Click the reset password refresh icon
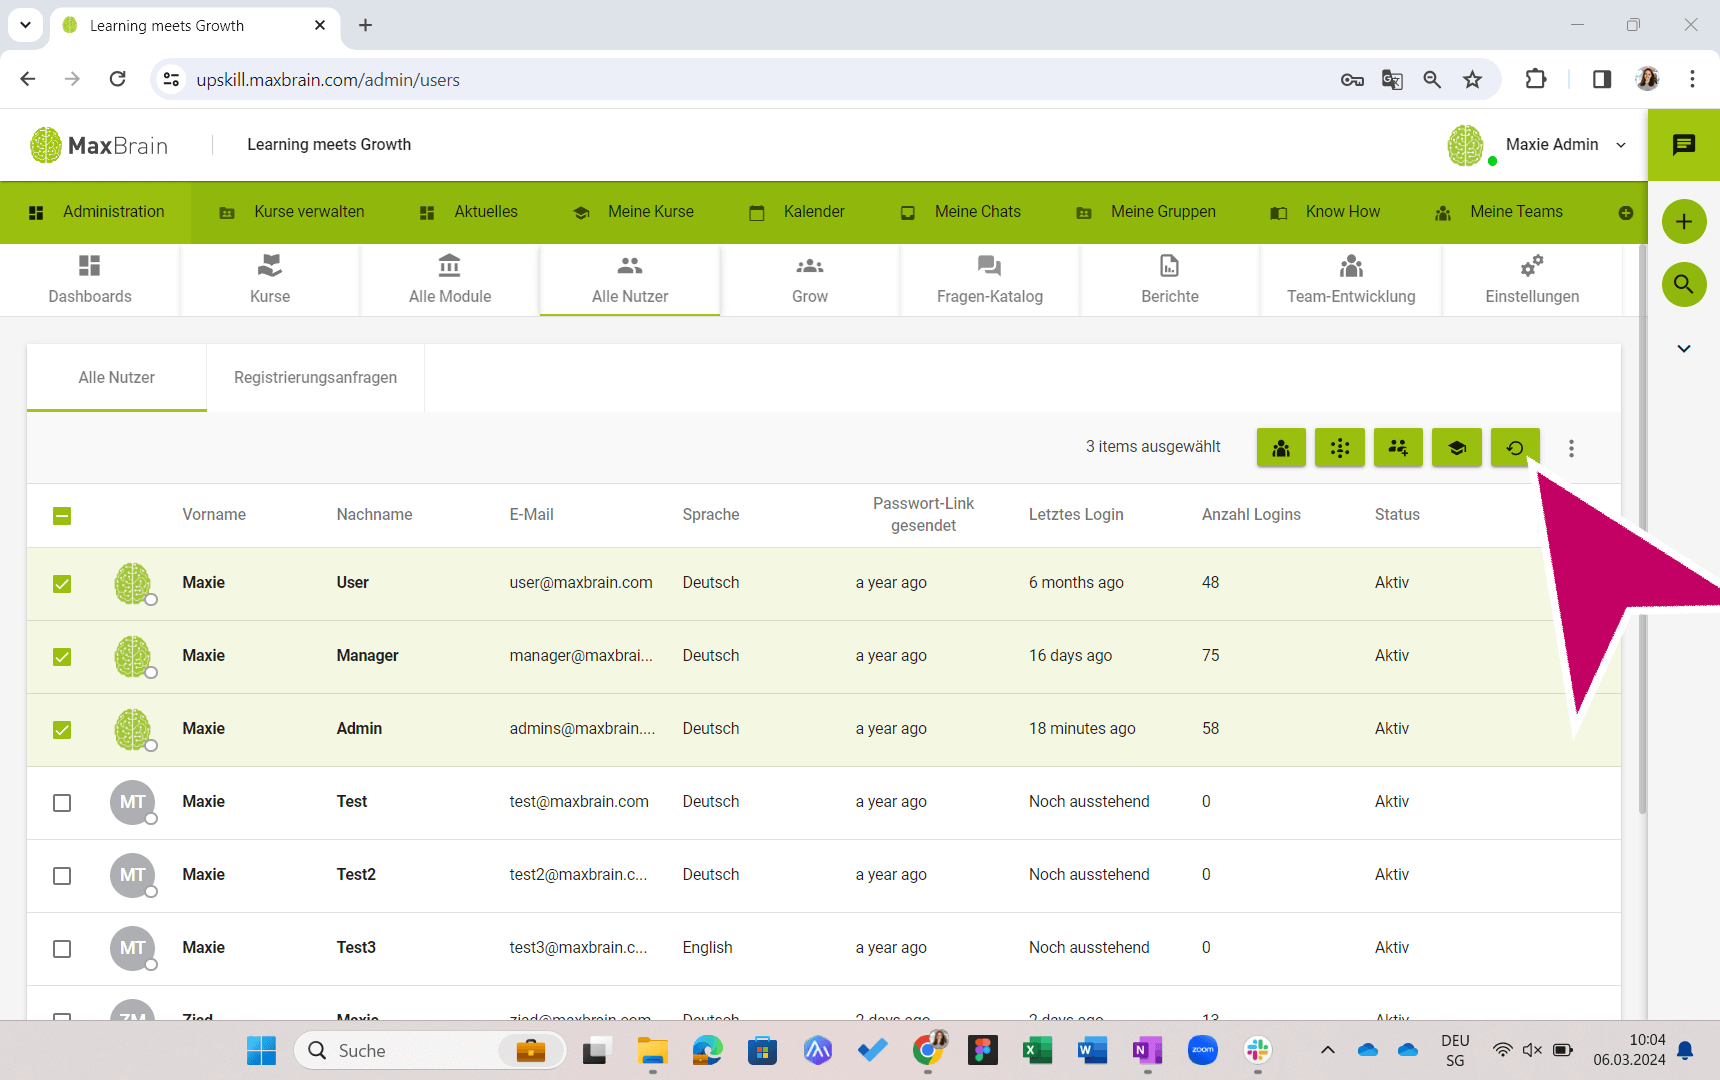 1515,448
